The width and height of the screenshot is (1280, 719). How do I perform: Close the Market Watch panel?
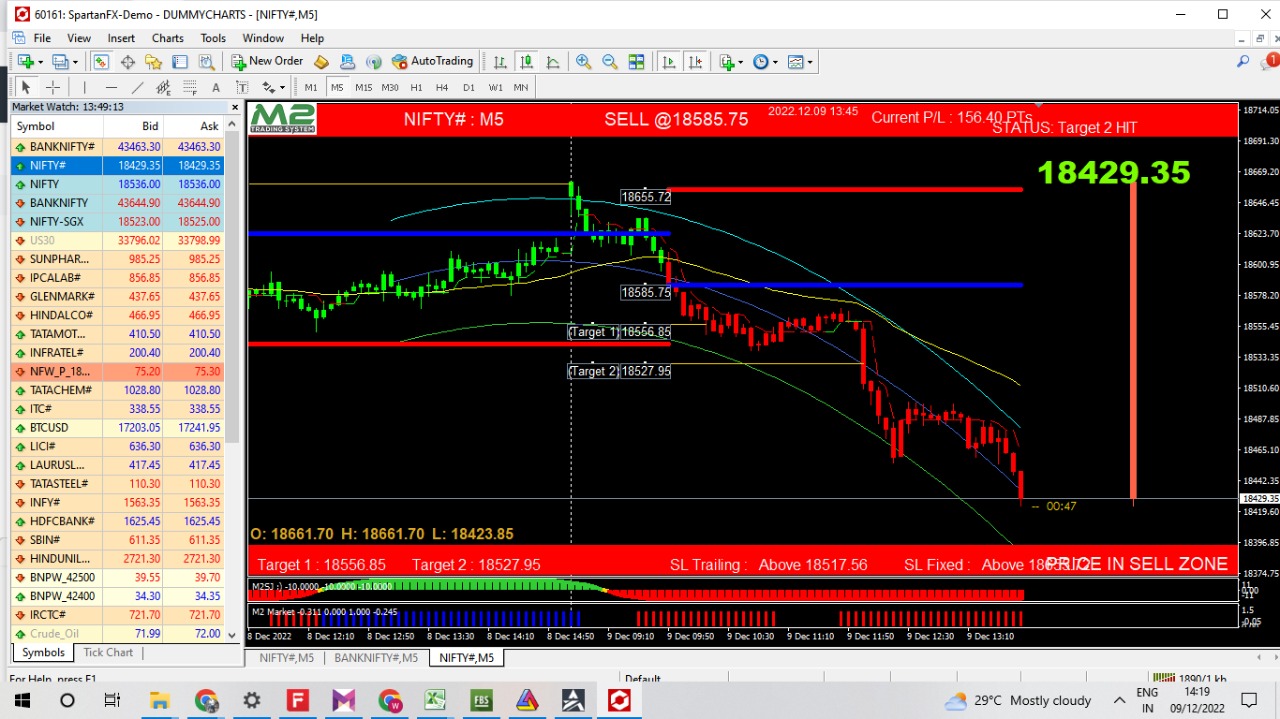coord(235,107)
